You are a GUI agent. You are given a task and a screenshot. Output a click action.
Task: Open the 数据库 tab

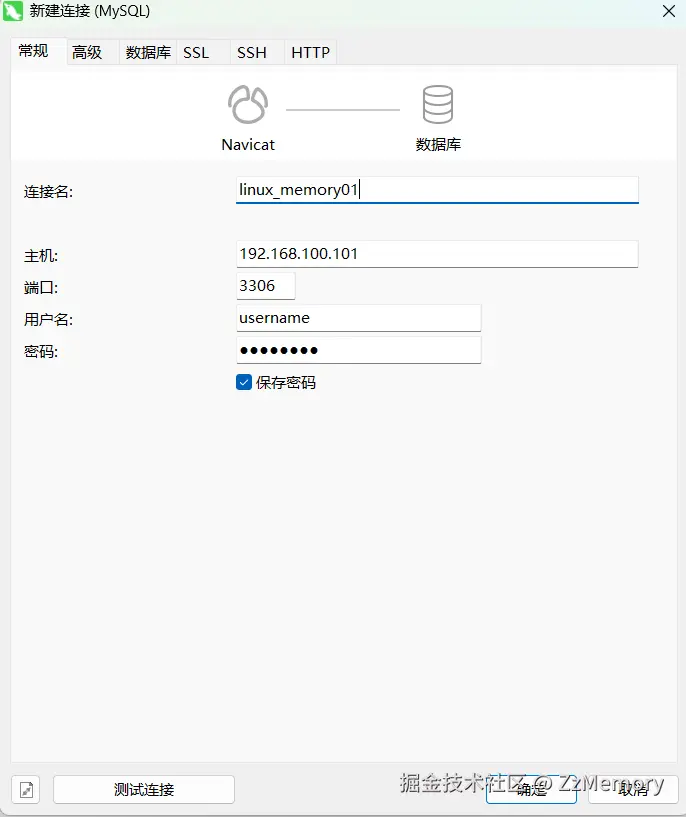coord(148,52)
